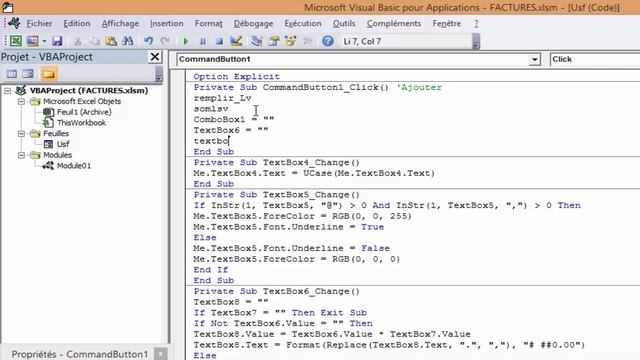Open the Object Browser toolbar icon
This screenshot has height=360, width=640.
[x=291, y=41]
